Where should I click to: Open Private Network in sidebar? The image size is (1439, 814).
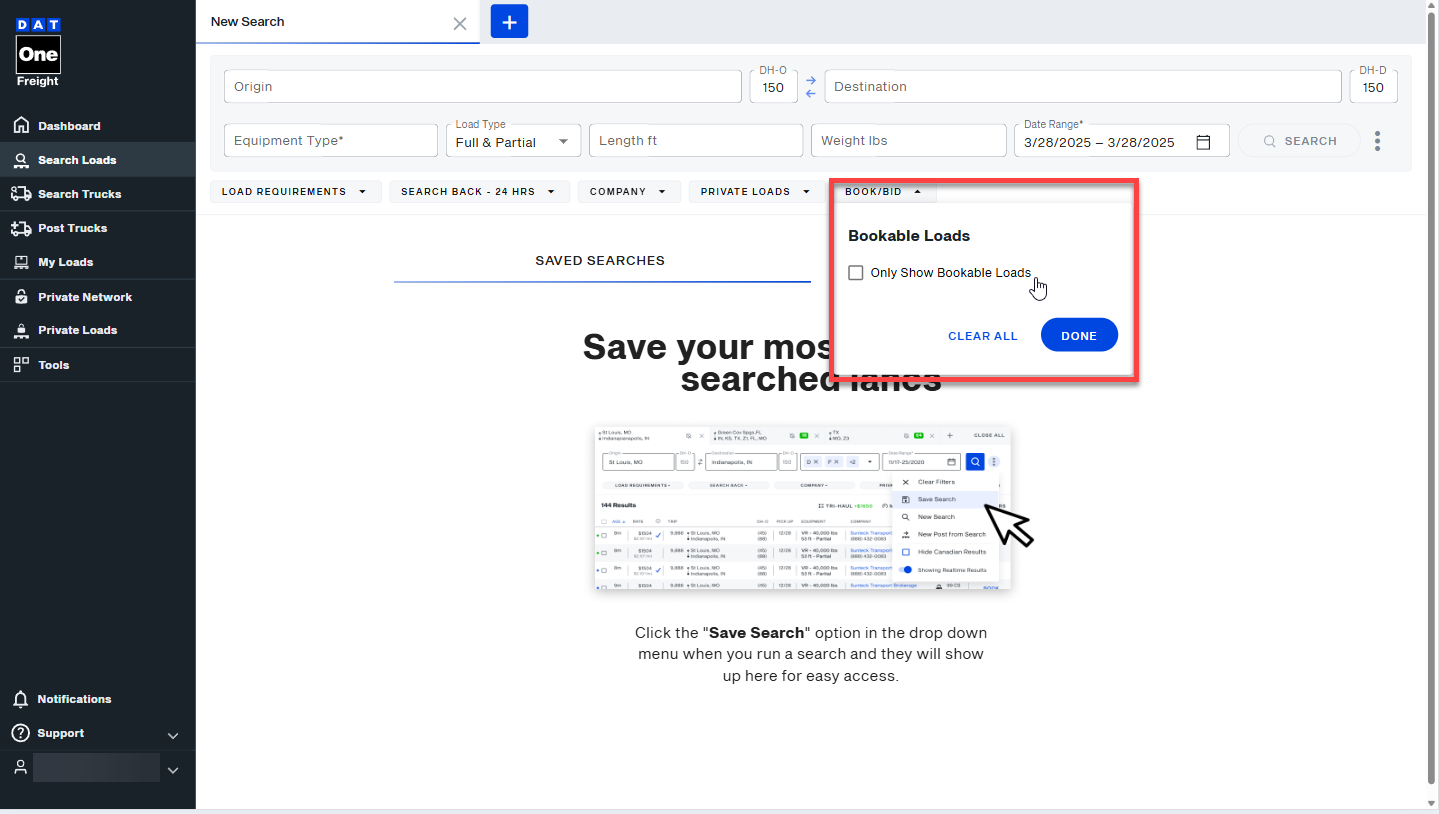point(85,297)
